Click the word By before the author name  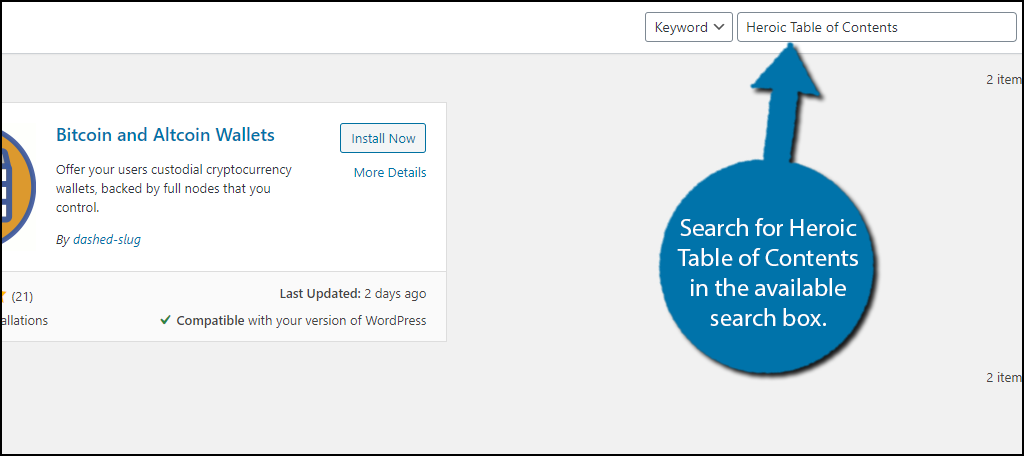[x=63, y=240]
